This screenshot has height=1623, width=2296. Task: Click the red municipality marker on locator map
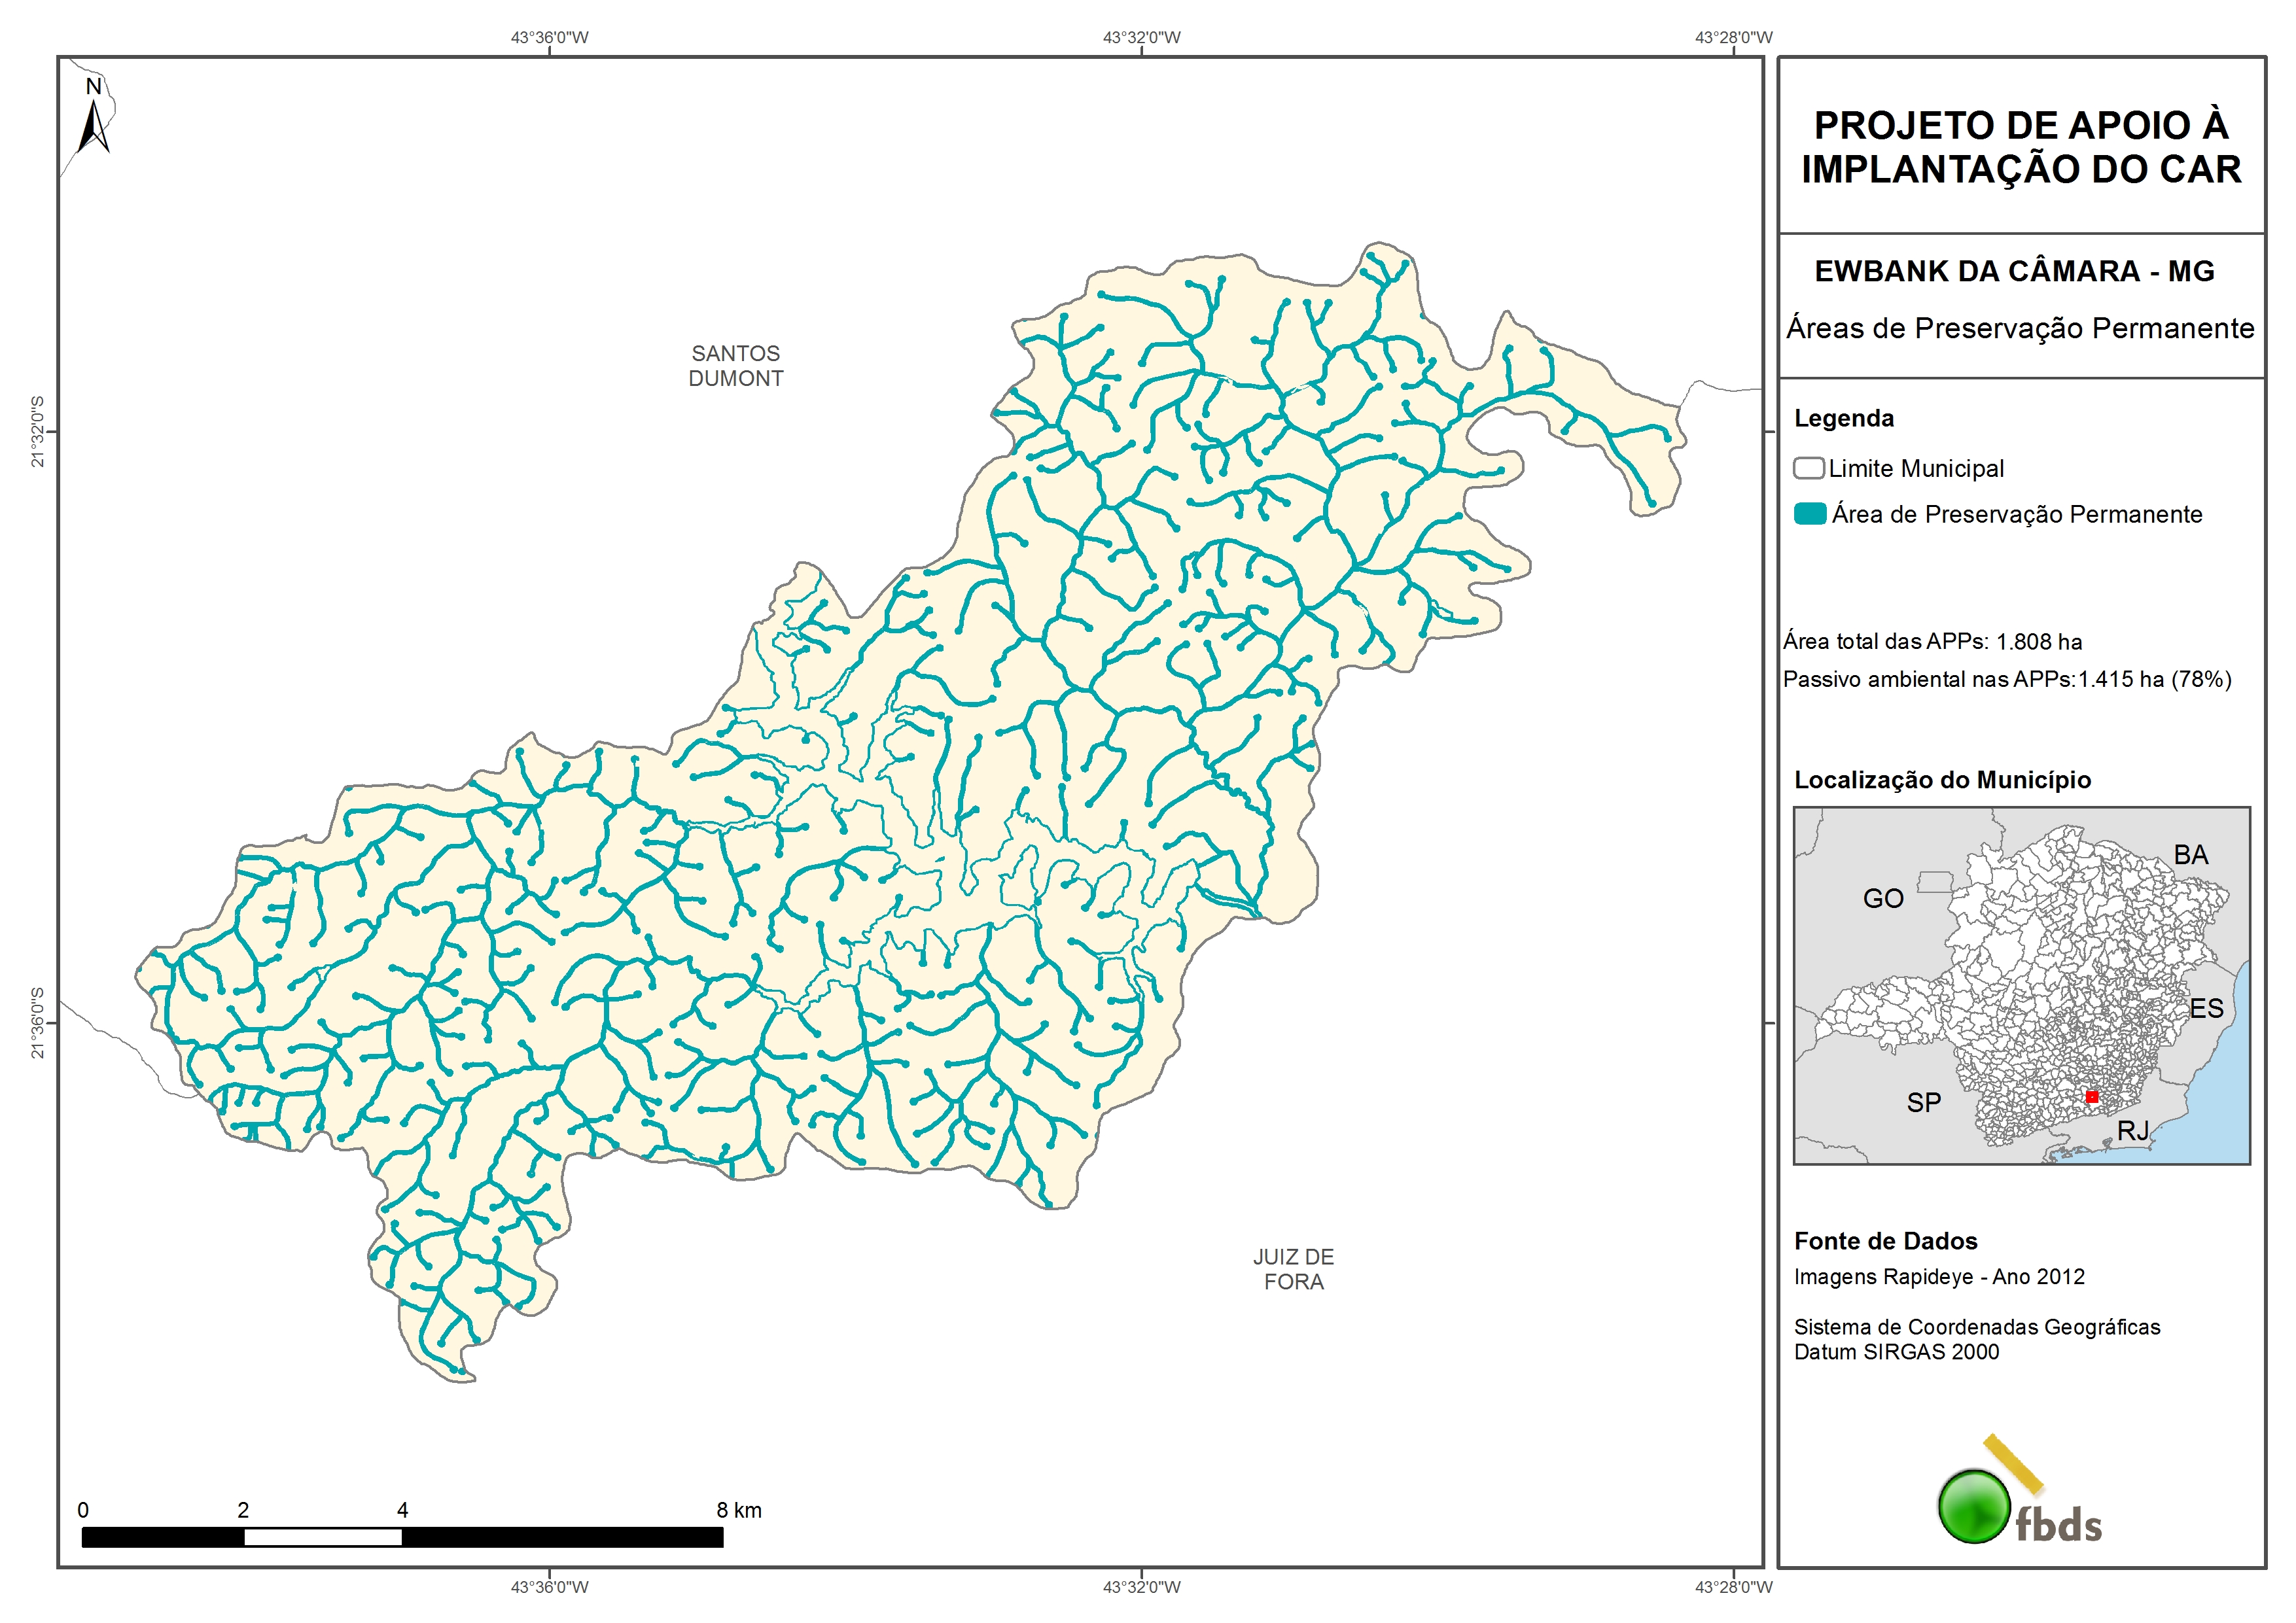[2091, 1097]
